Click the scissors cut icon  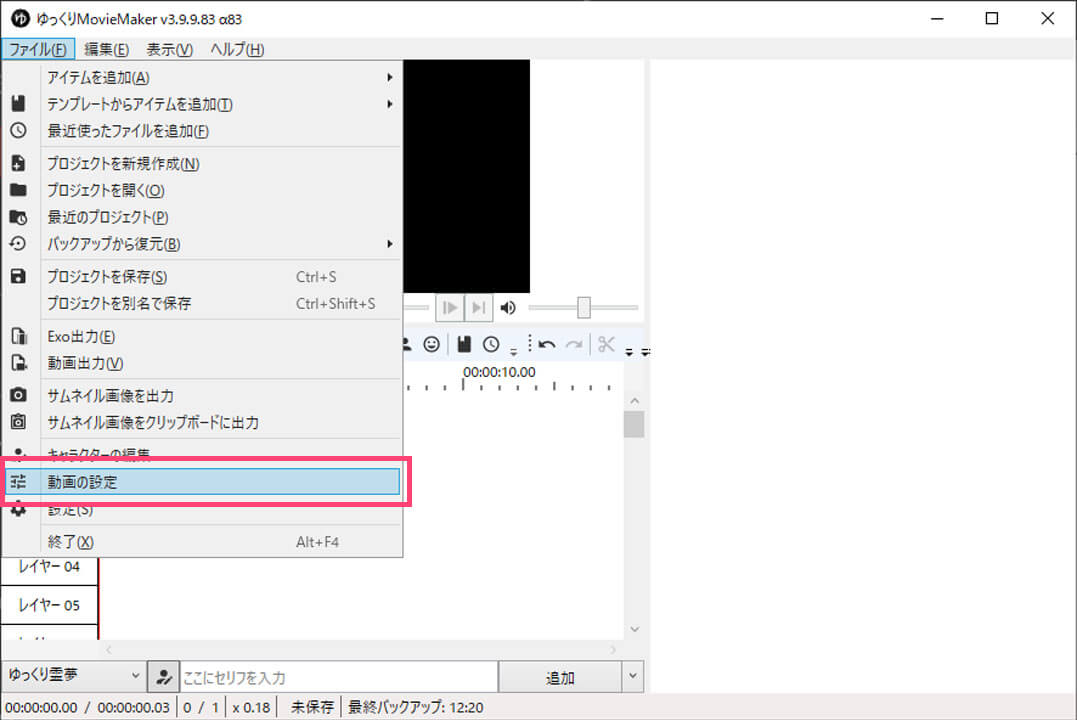tap(605, 345)
